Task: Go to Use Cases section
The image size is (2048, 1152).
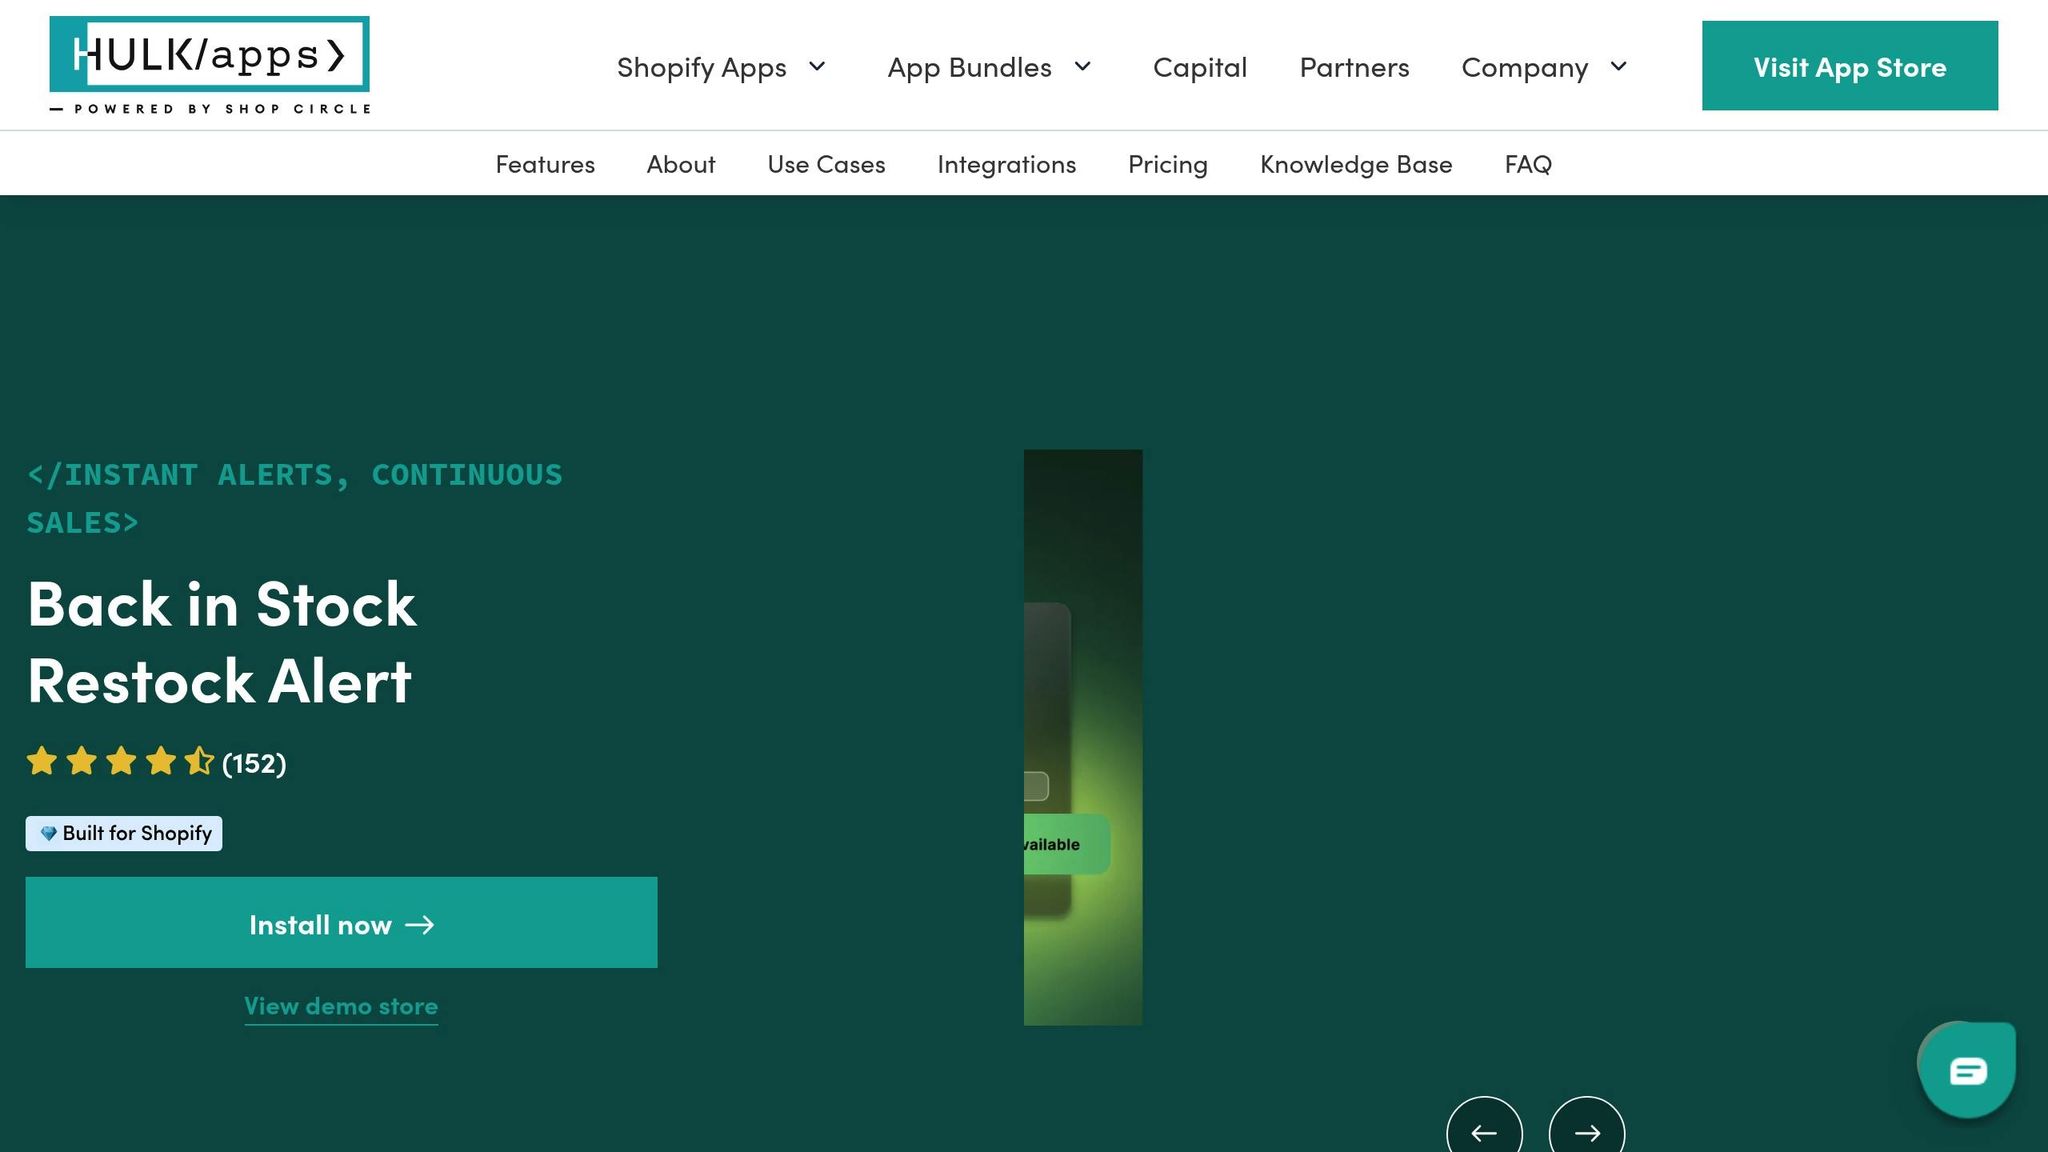Action: [x=826, y=164]
